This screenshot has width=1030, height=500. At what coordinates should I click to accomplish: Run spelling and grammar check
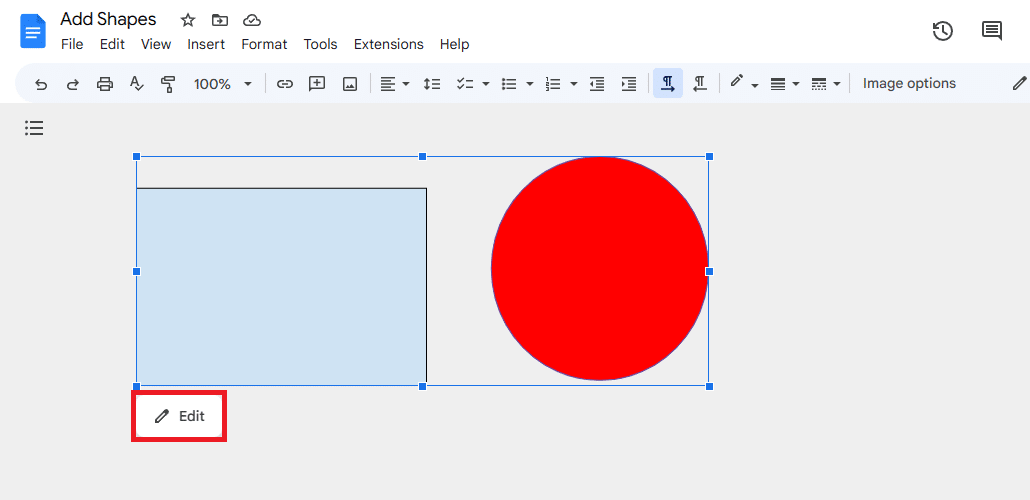[137, 84]
